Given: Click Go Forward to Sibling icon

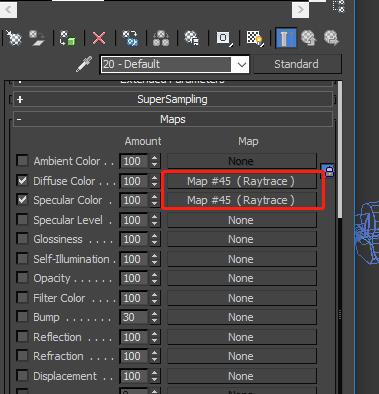Looking at the screenshot, I should point(331,38).
